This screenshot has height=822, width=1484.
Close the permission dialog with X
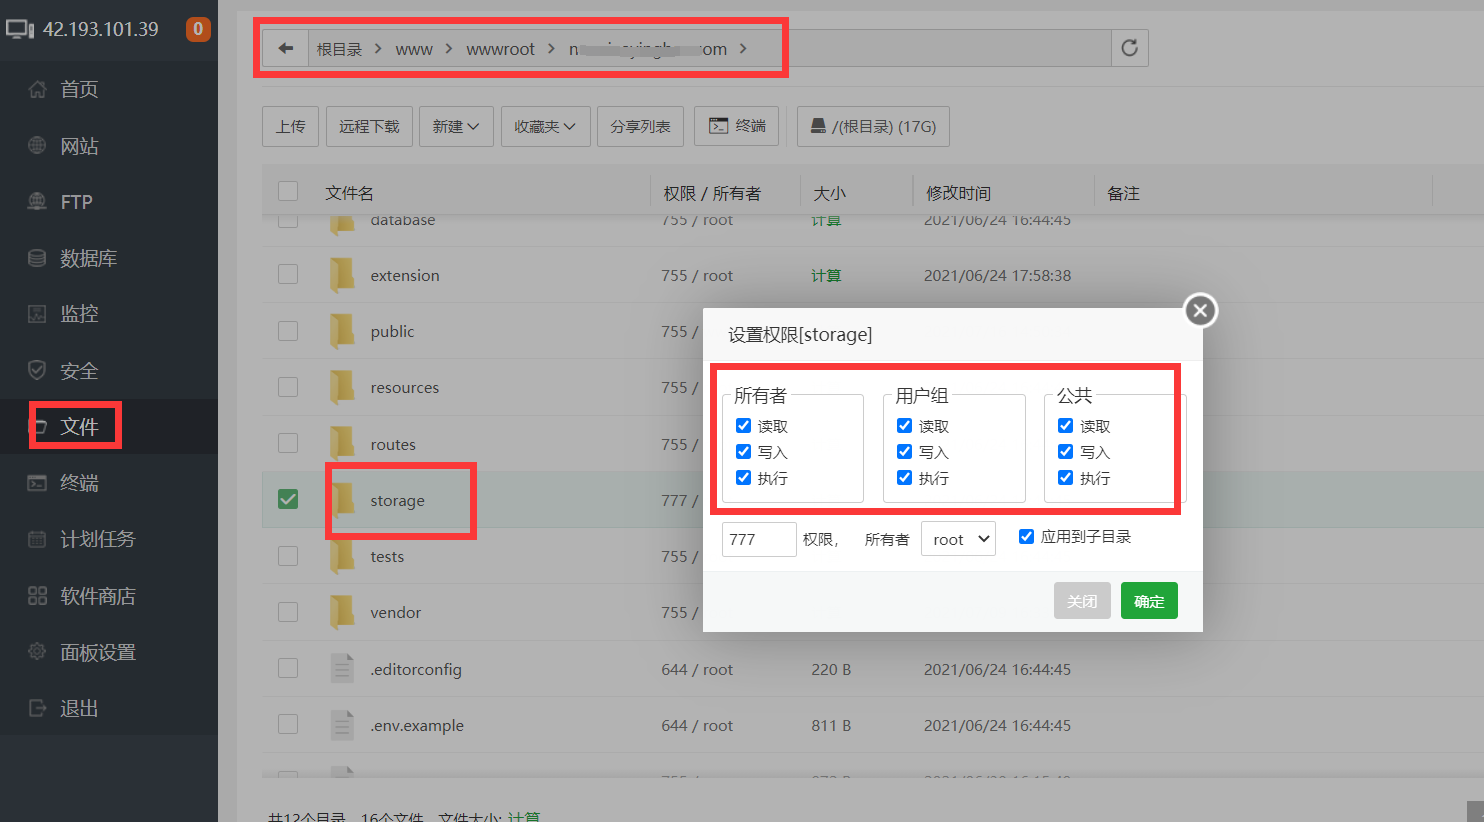pos(1201,311)
